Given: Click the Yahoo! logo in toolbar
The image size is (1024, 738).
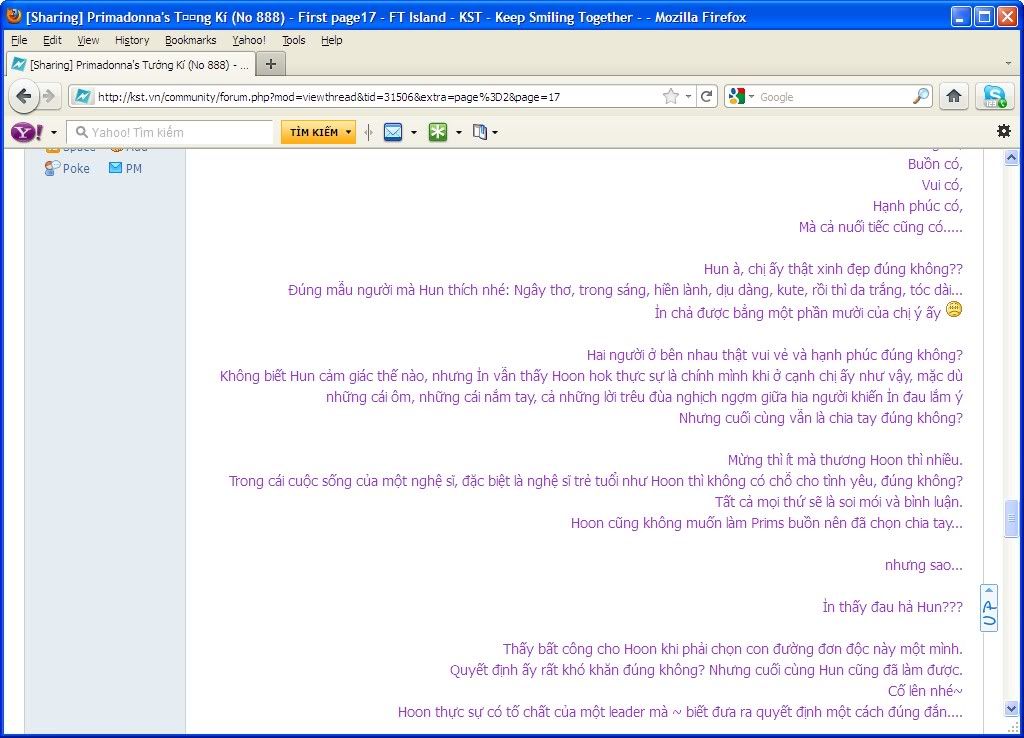Looking at the screenshot, I should pos(27,132).
